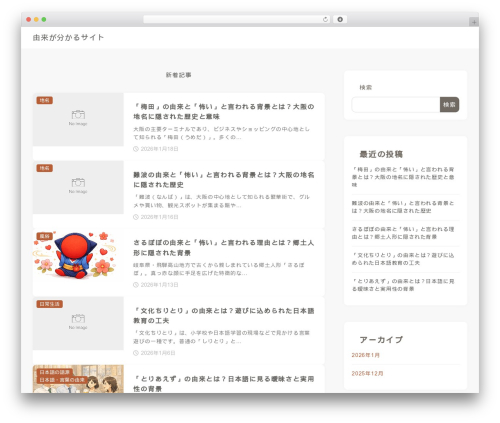Click the さるぼぼ article excerpt text
This screenshot has height=423, width=500.
[219, 269]
